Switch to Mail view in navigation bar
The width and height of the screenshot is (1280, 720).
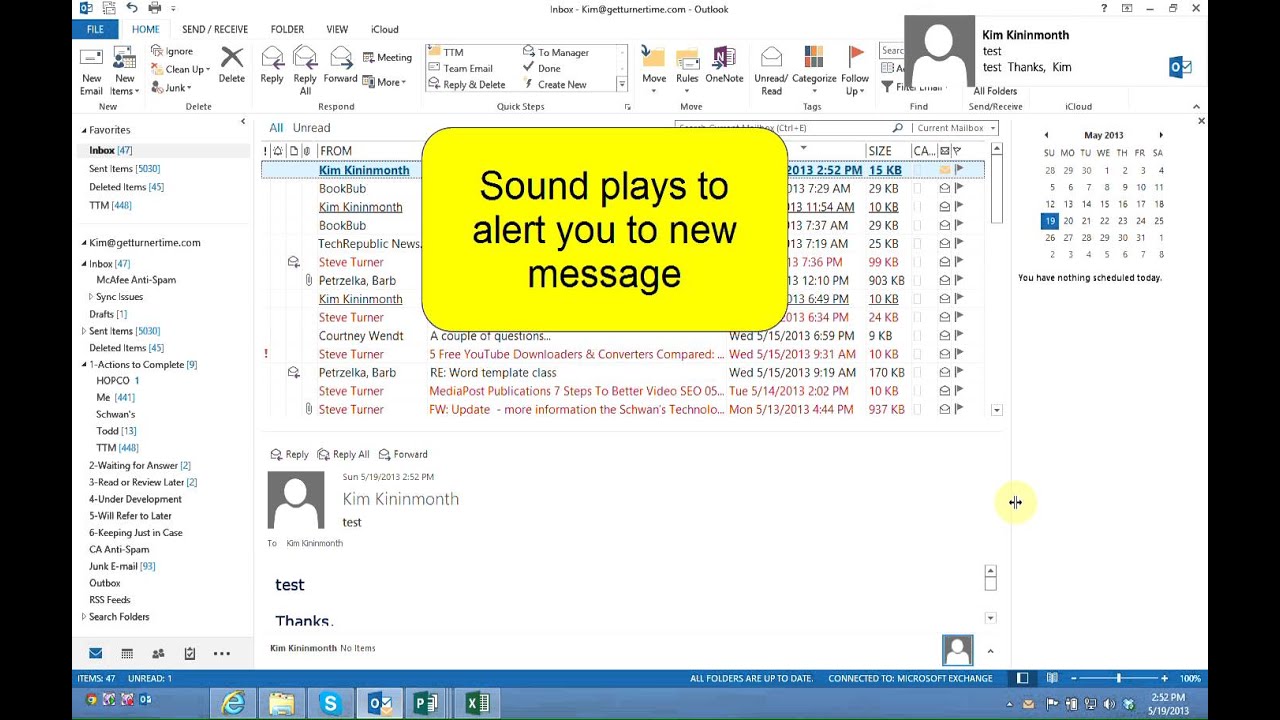point(95,653)
